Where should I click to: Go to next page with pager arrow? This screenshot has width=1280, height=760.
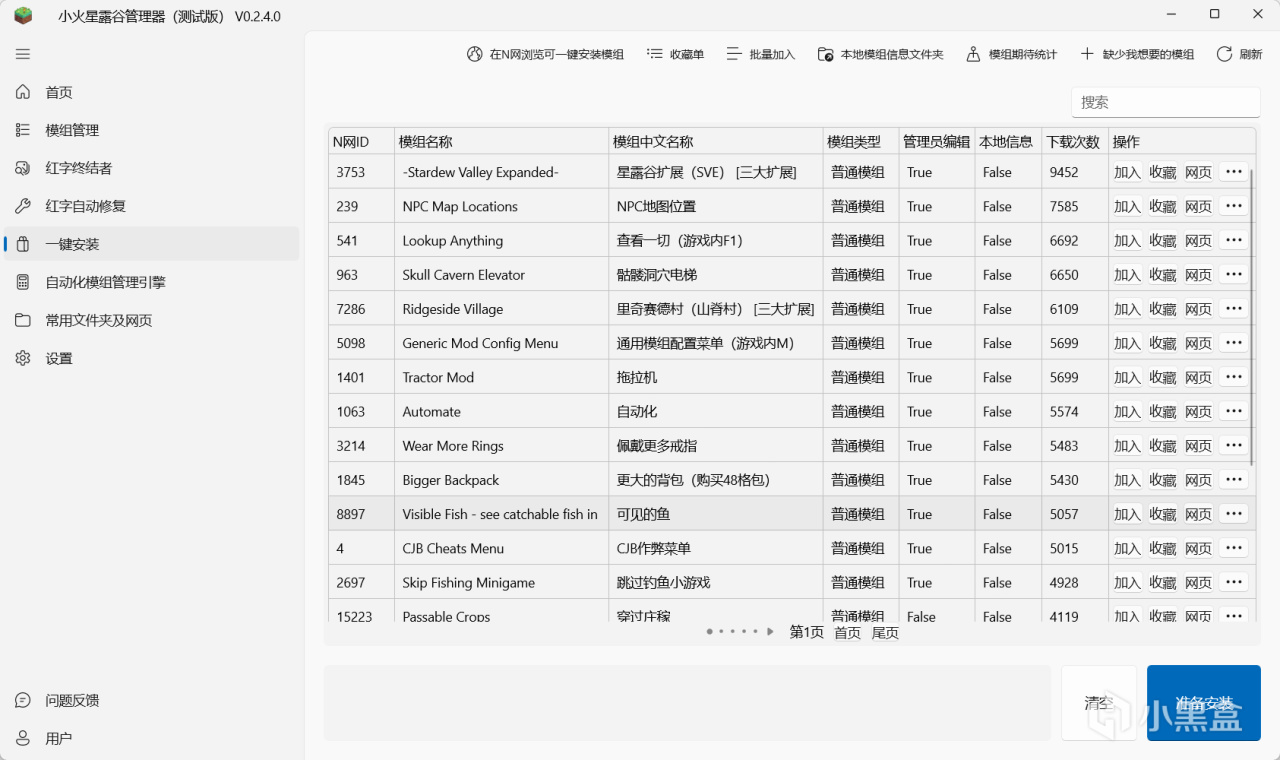[x=770, y=631]
